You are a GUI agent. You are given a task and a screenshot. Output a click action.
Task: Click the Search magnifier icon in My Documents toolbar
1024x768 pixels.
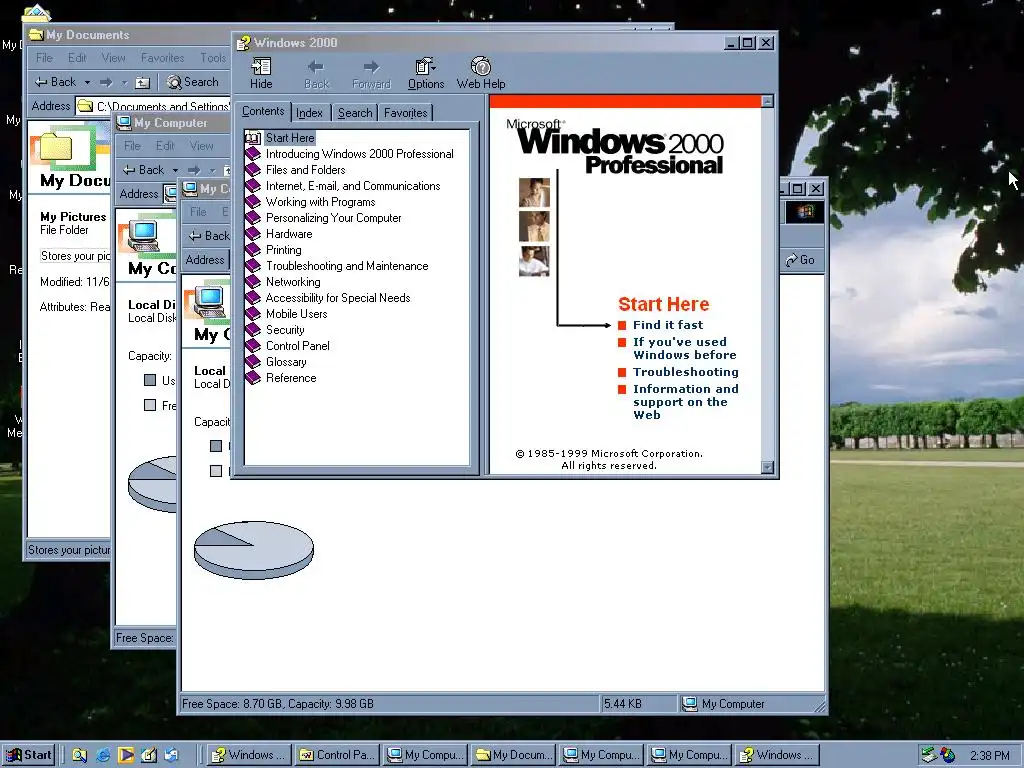coord(174,82)
